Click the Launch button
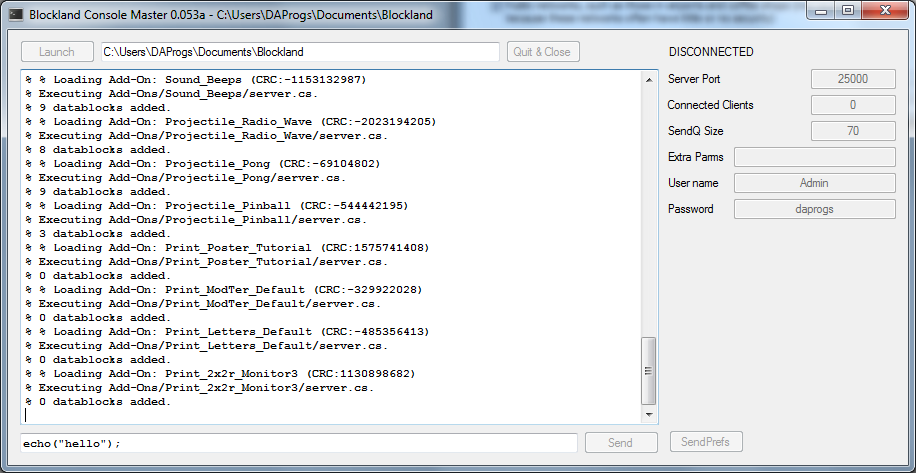The width and height of the screenshot is (916, 473). (x=57, y=51)
